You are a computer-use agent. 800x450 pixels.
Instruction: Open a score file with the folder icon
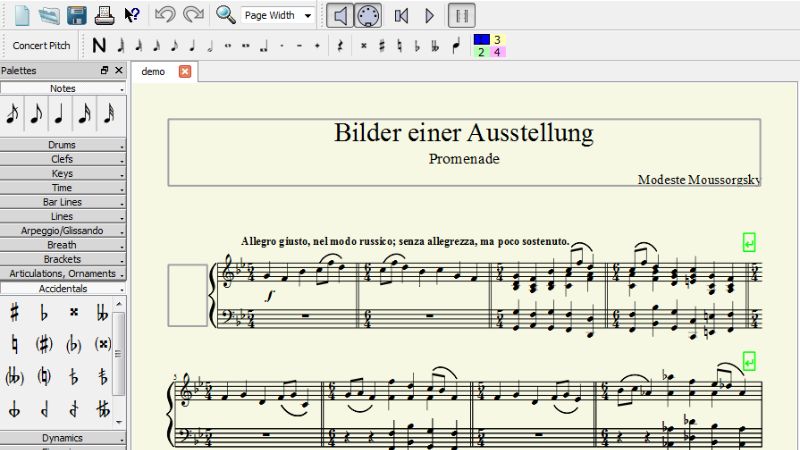(49, 15)
